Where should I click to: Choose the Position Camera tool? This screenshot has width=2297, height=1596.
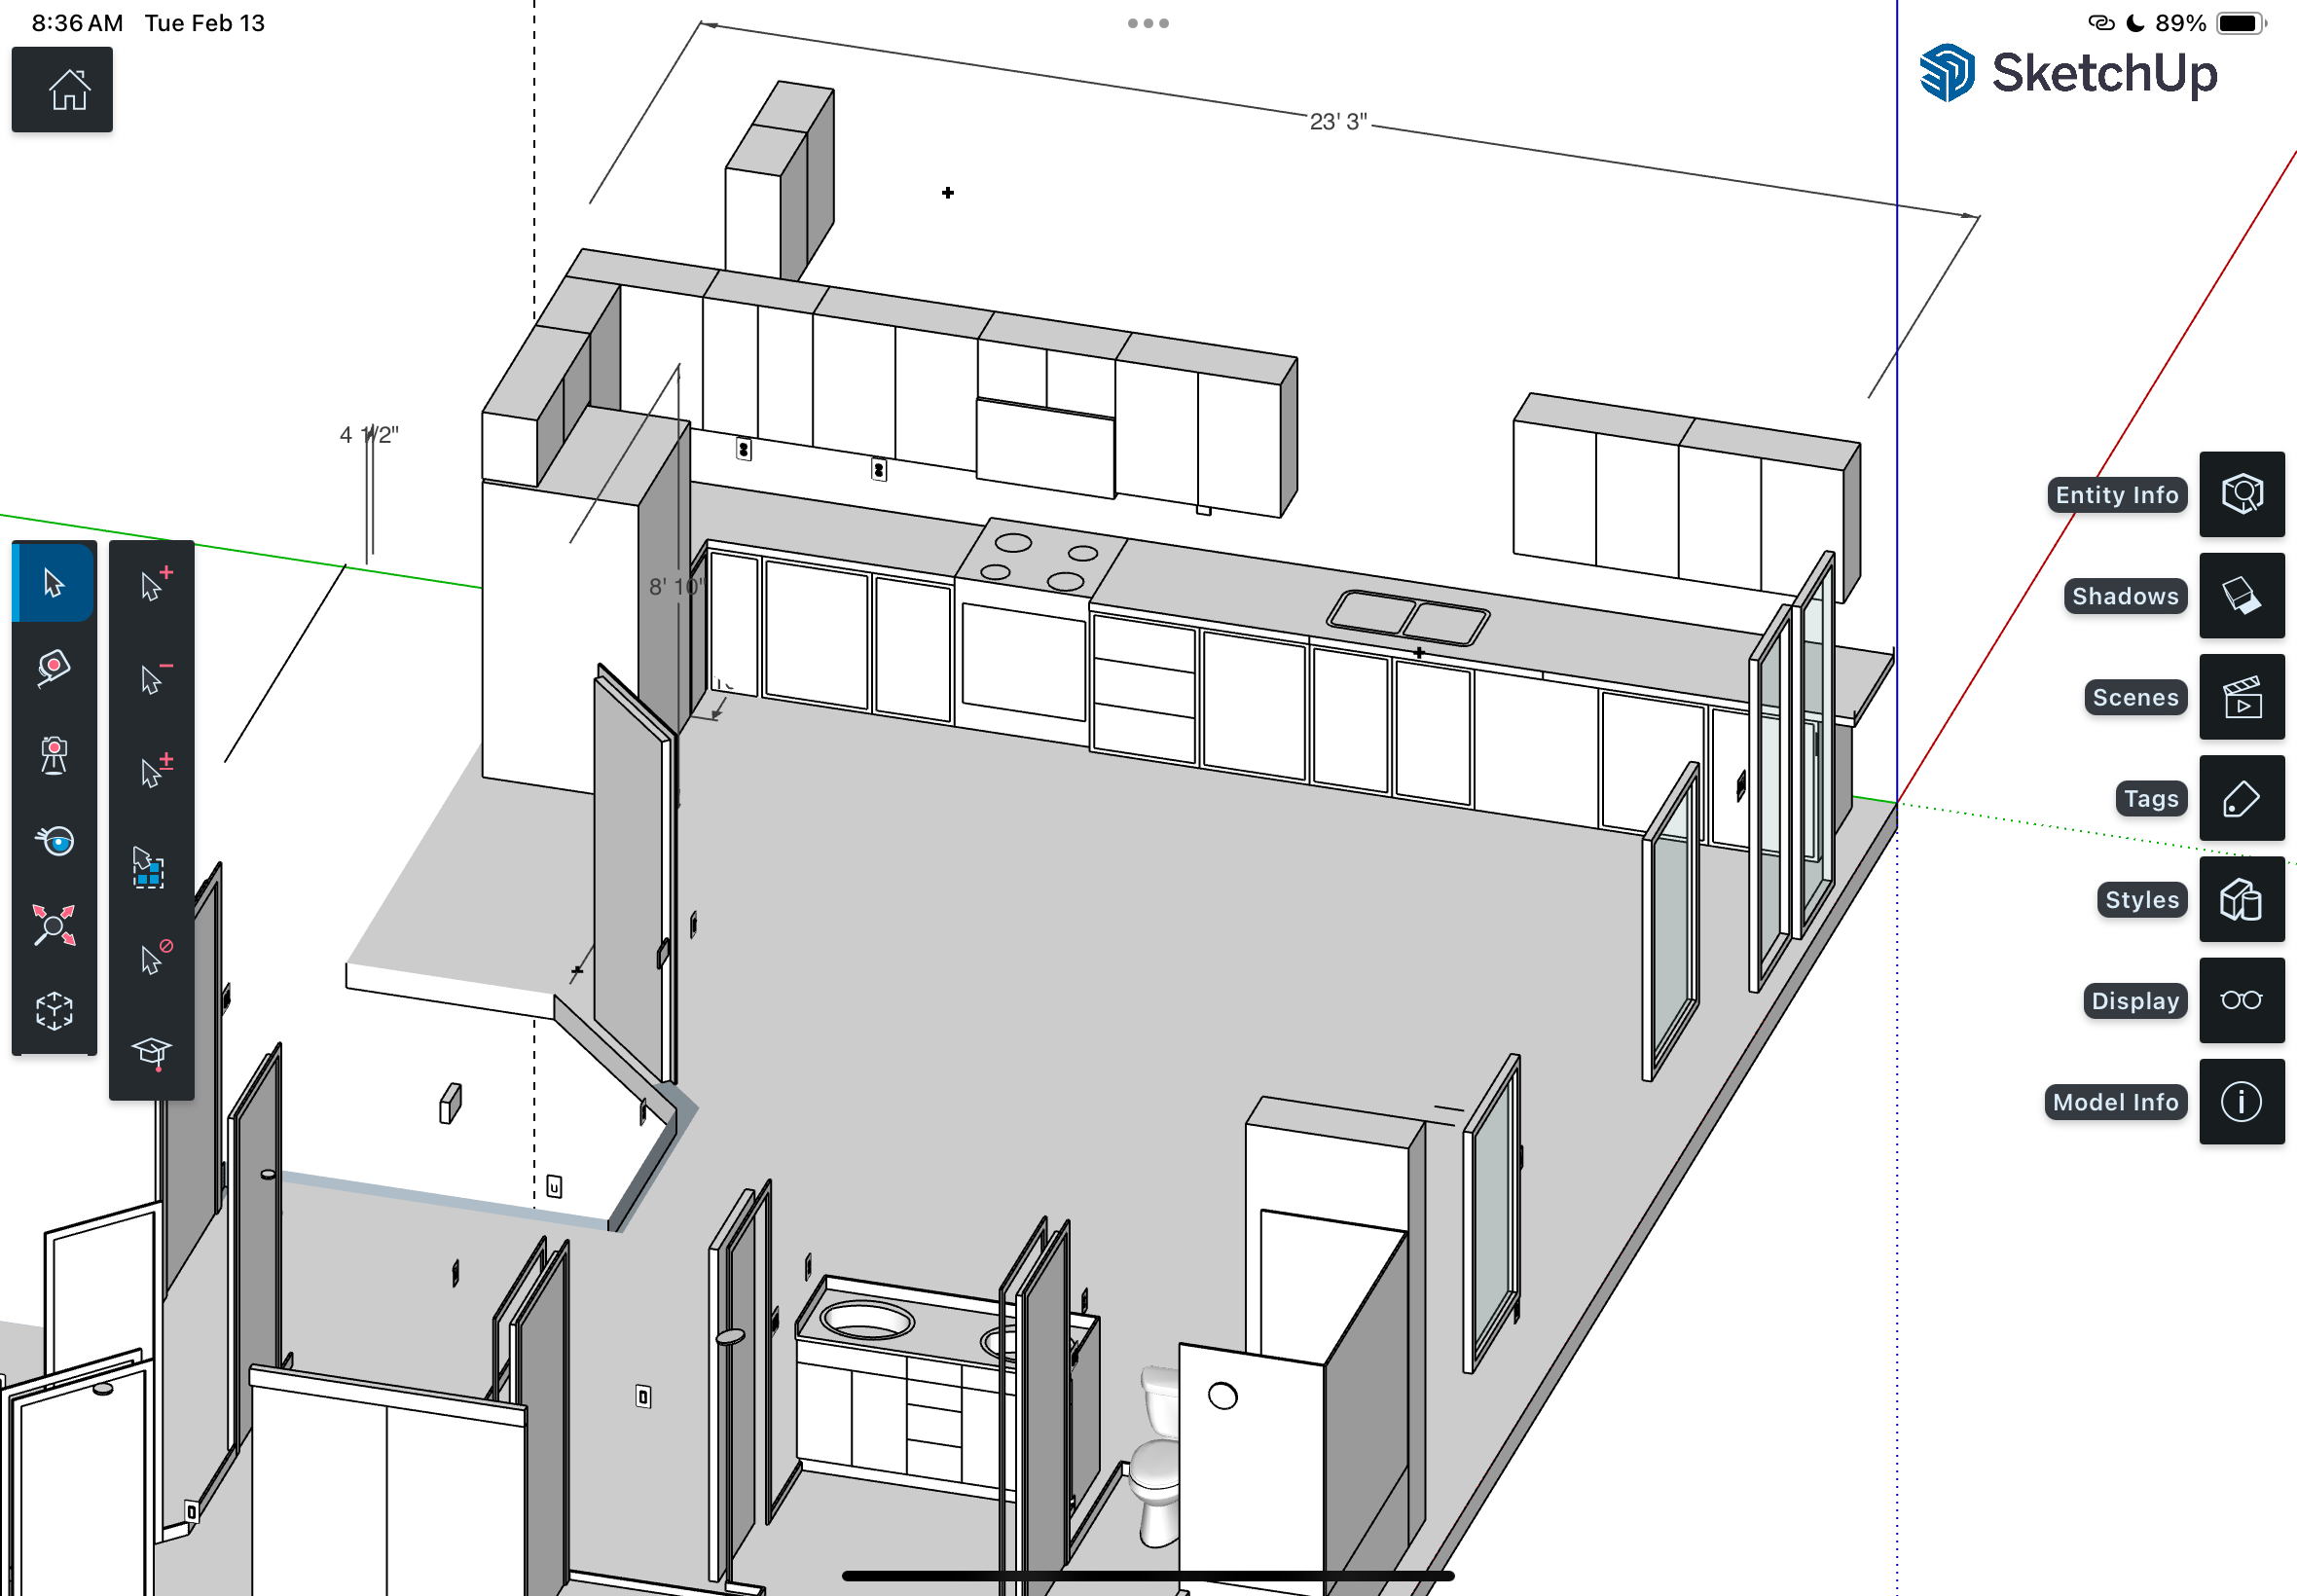[54, 756]
